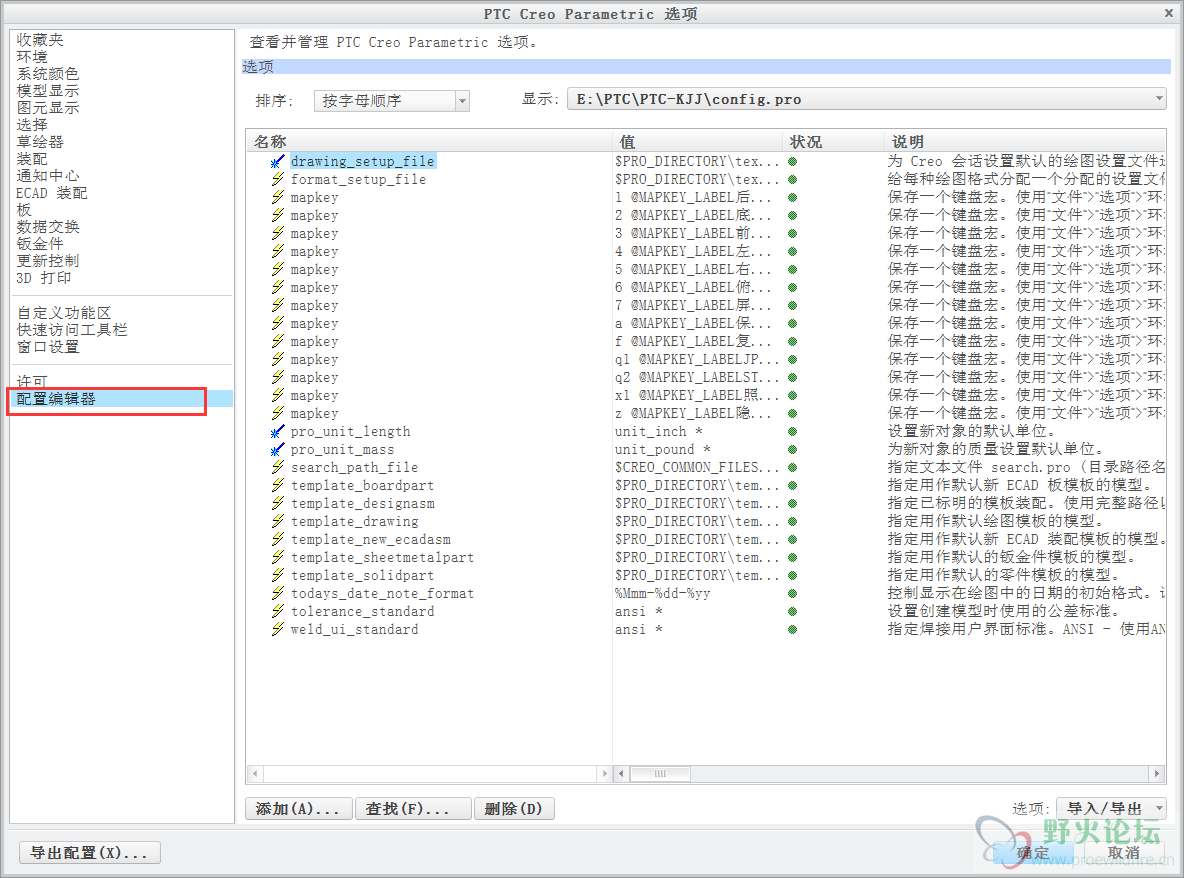Select the drawing_setup_file option name
This screenshot has height=878, width=1184.
coord(362,162)
